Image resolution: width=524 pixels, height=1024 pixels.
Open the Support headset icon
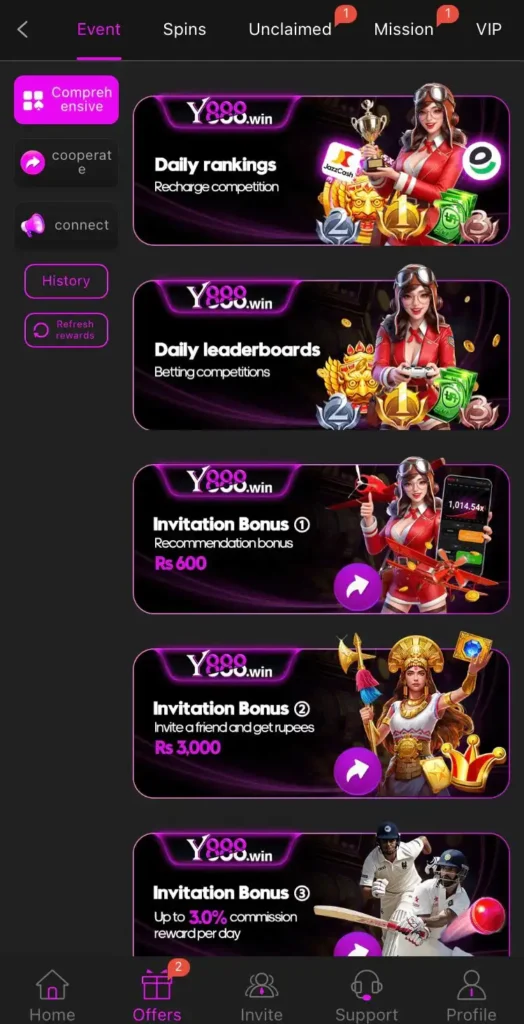point(367,985)
